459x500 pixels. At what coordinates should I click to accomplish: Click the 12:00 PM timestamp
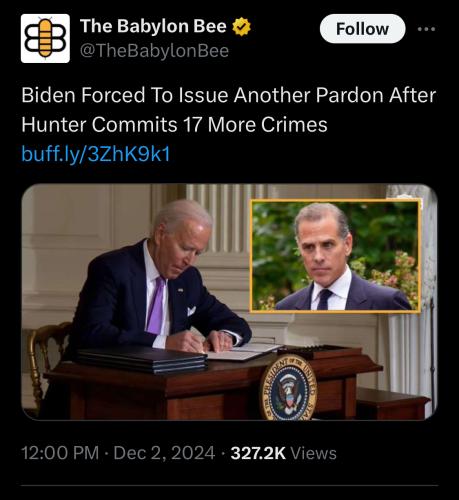click(x=60, y=453)
